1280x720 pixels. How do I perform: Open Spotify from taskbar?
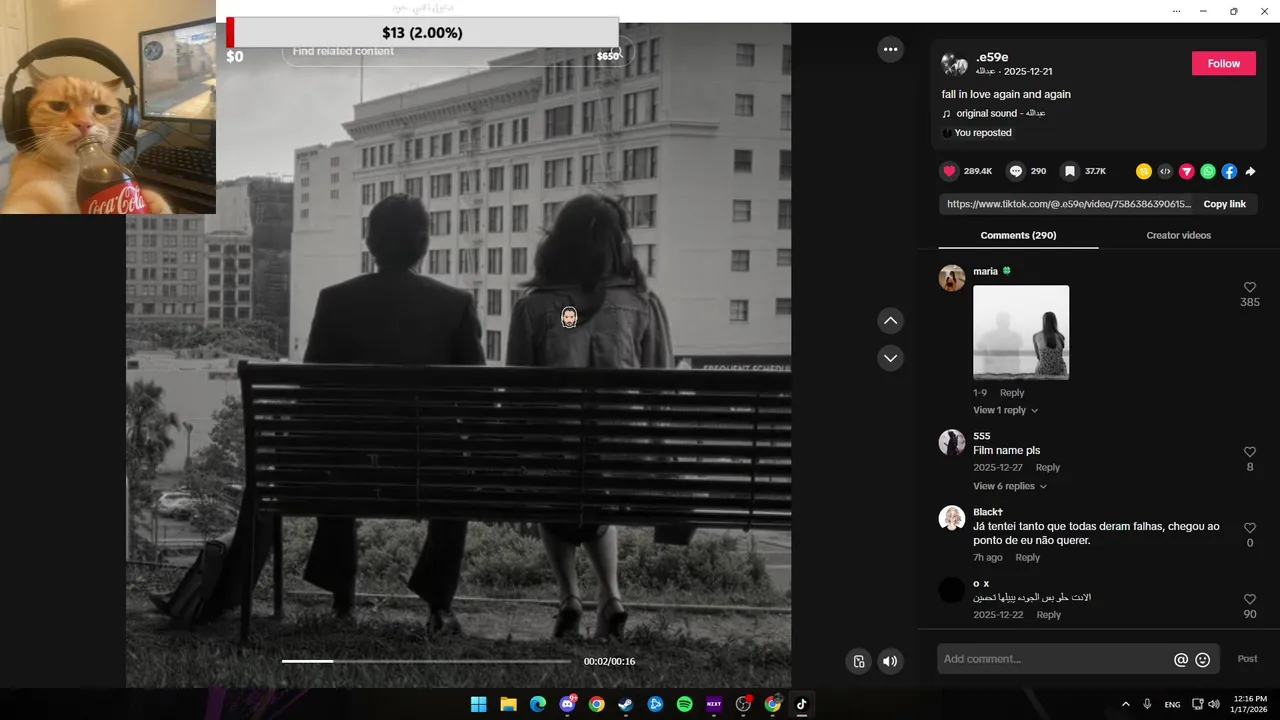point(684,704)
